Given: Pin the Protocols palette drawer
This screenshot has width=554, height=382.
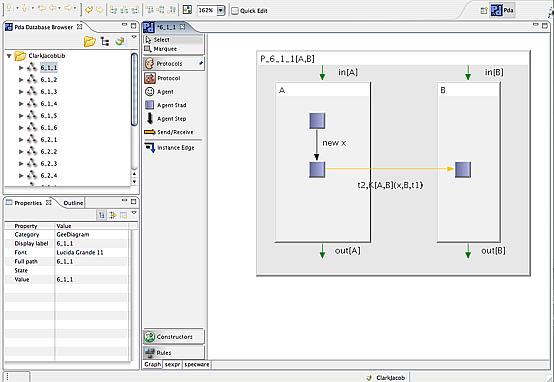Looking at the screenshot, I should pos(201,63).
